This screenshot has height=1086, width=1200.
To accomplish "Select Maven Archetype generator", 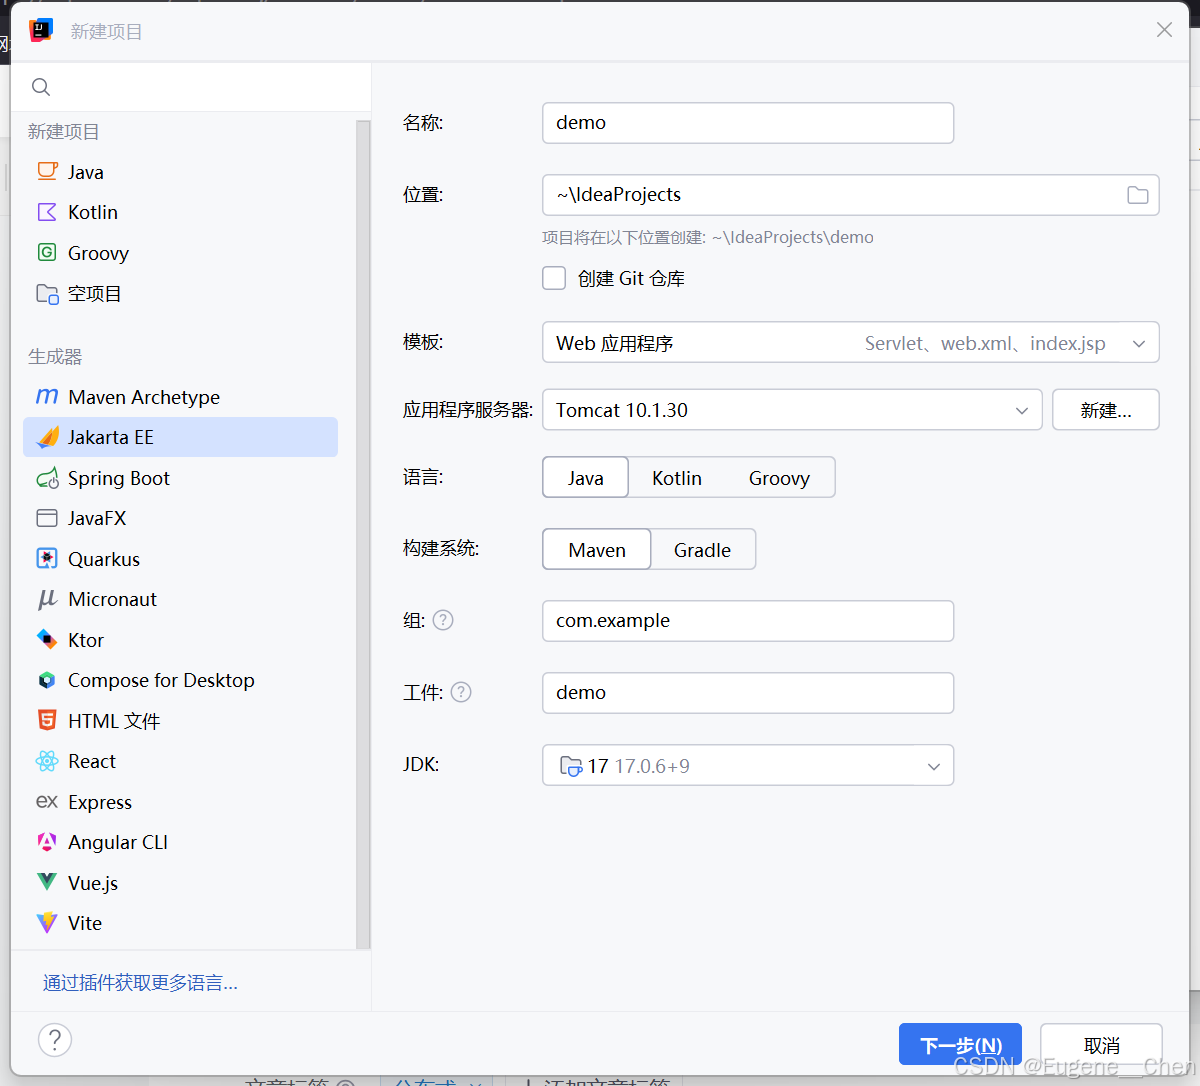I will [x=180, y=397].
